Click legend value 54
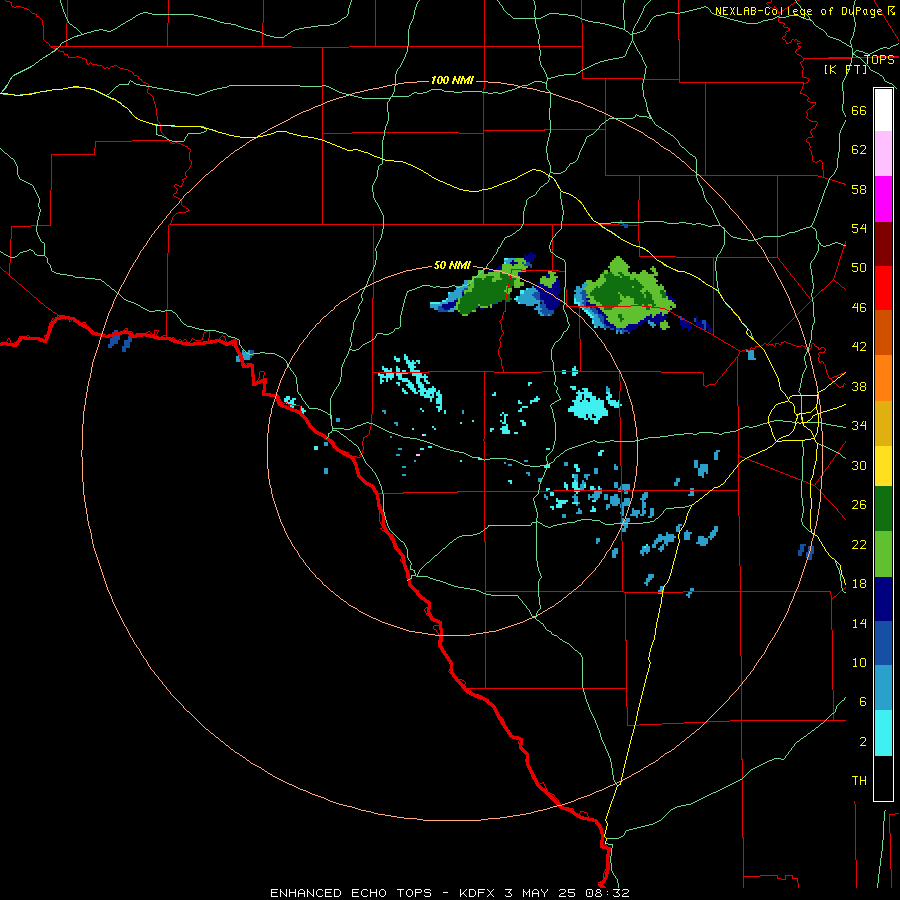Viewport: 900px width, 900px height. coord(859,228)
